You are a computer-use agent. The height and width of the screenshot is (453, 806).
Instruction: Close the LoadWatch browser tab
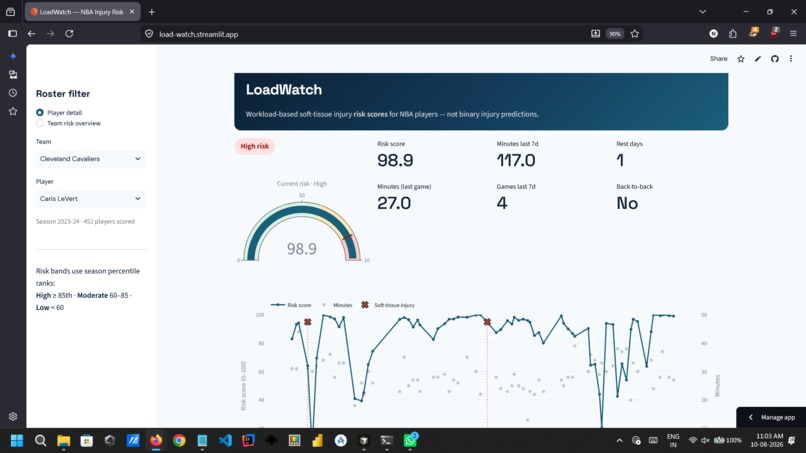pyautogui.click(x=132, y=12)
